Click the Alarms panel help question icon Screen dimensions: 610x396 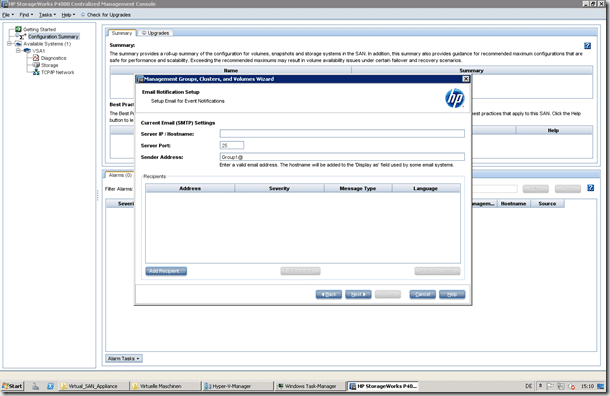(x=591, y=188)
